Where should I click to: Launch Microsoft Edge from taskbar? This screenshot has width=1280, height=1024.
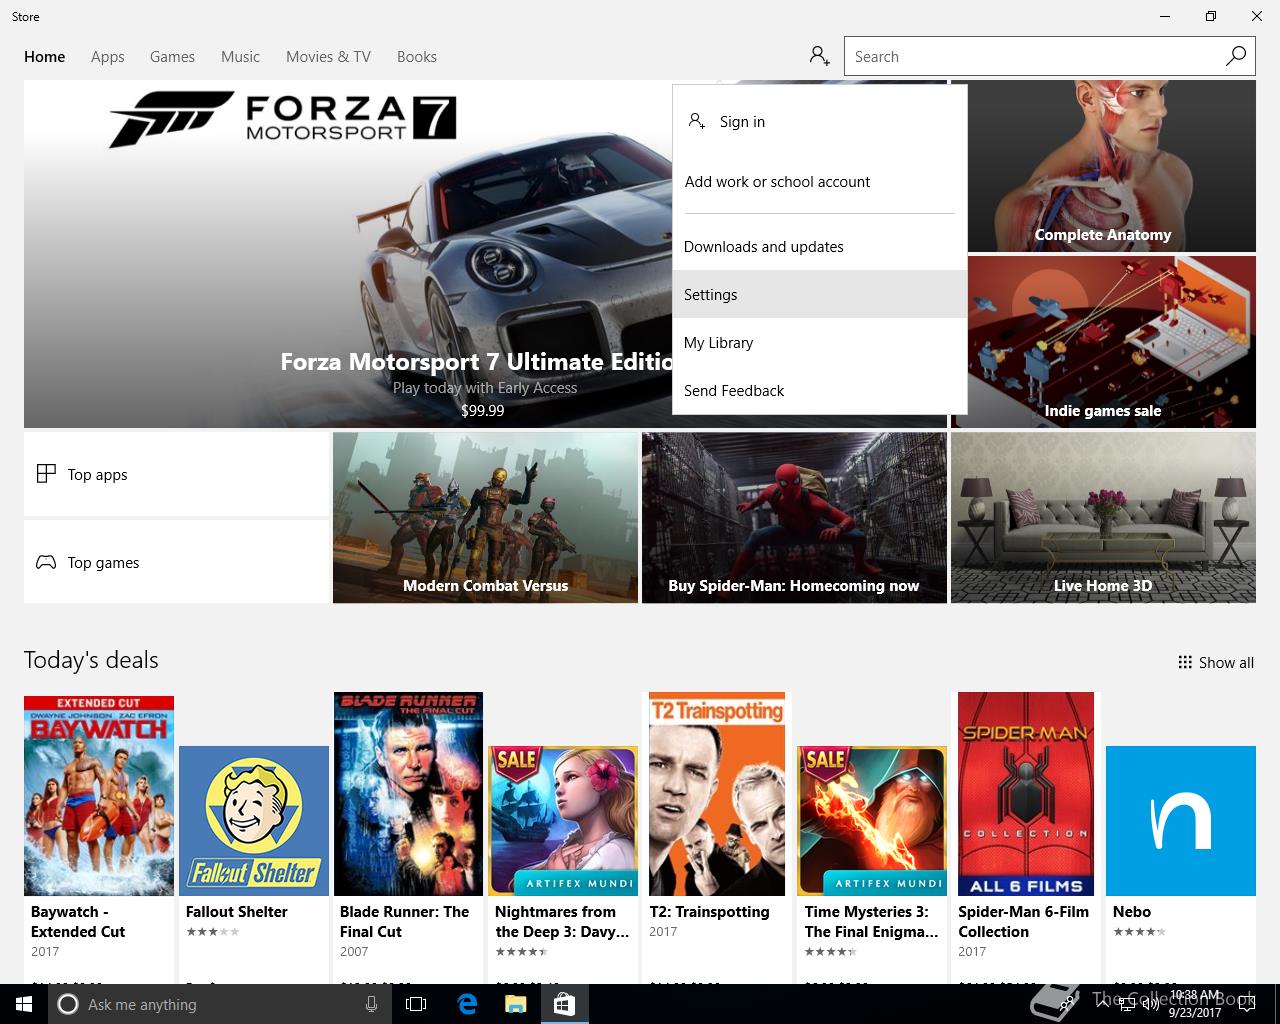[467, 1004]
